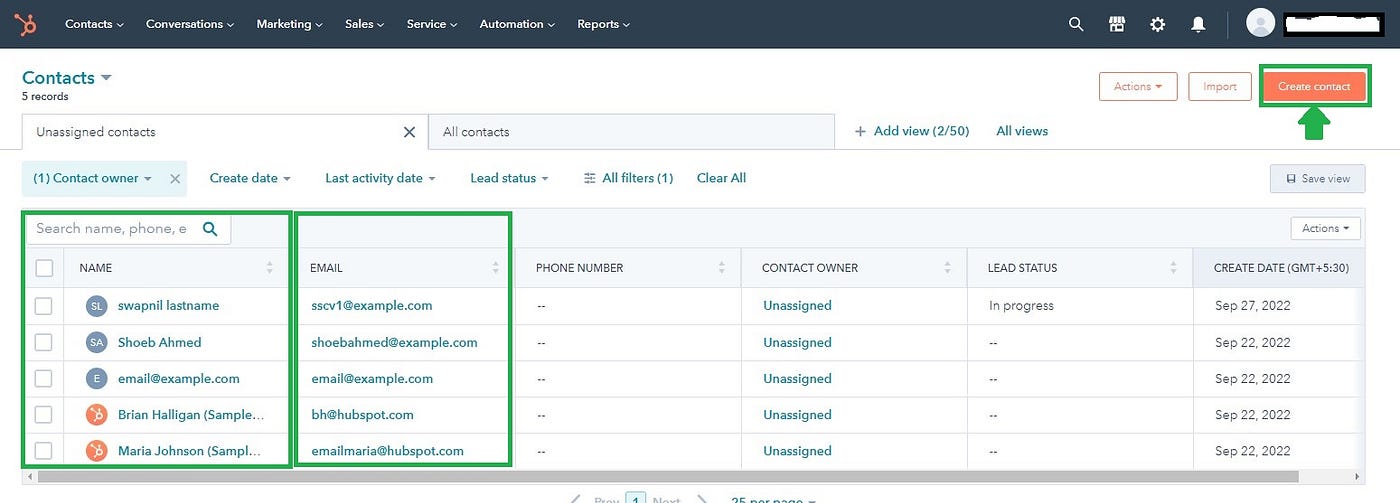Open the search magnifier in top bar
The width and height of the screenshot is (1400, 503).
(x=1076, y=24)
